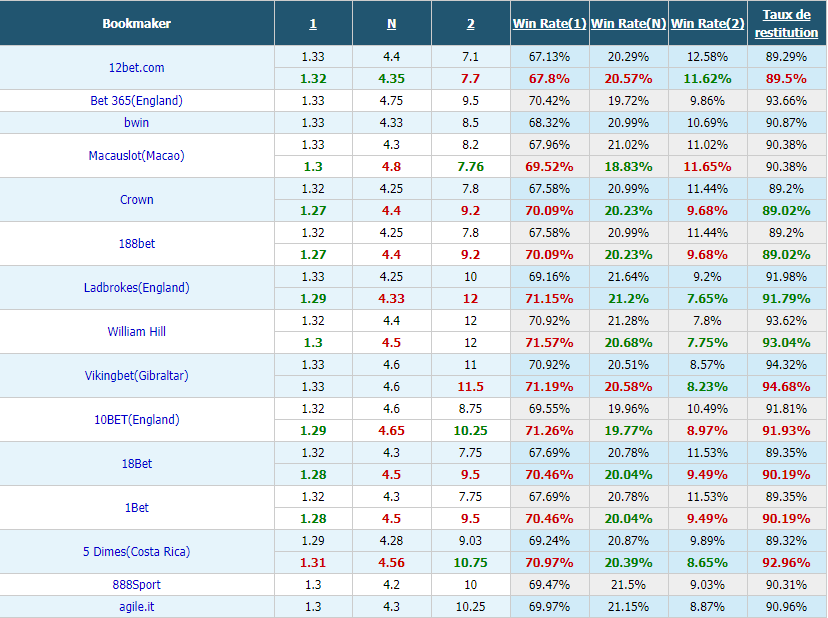Screen dimensions: 828x618
Task: Click the green 7.65% win rate
Action: [708, 298]
